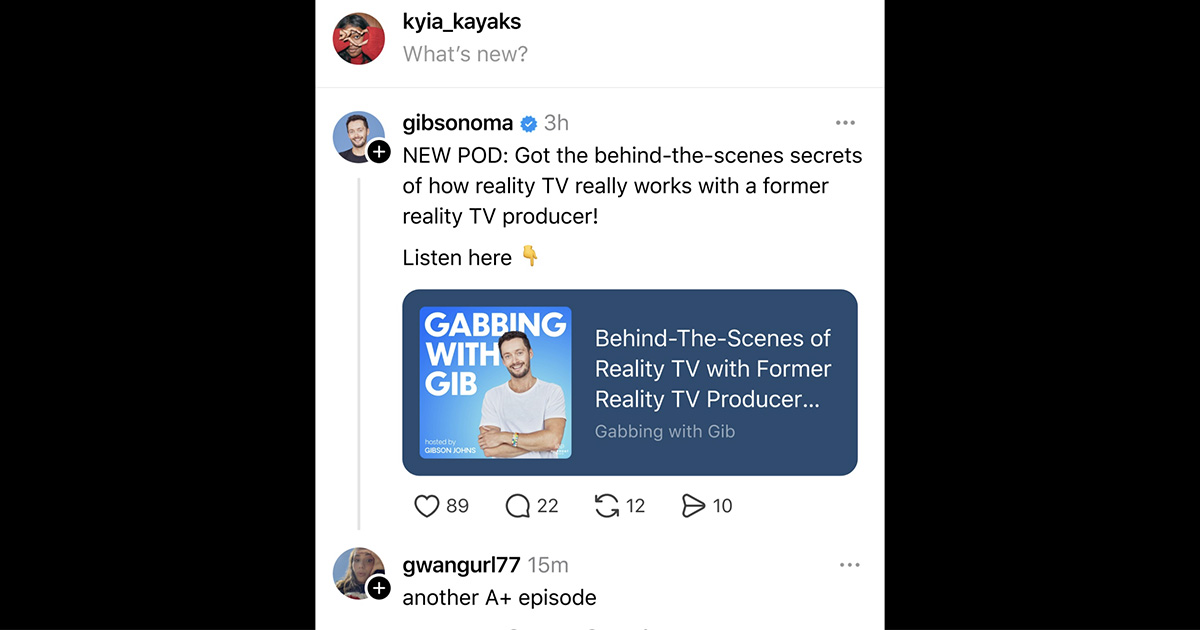Open more options for gibsonoma's post
Screen dimensions: 1200x630
click(x=845, y=123)
